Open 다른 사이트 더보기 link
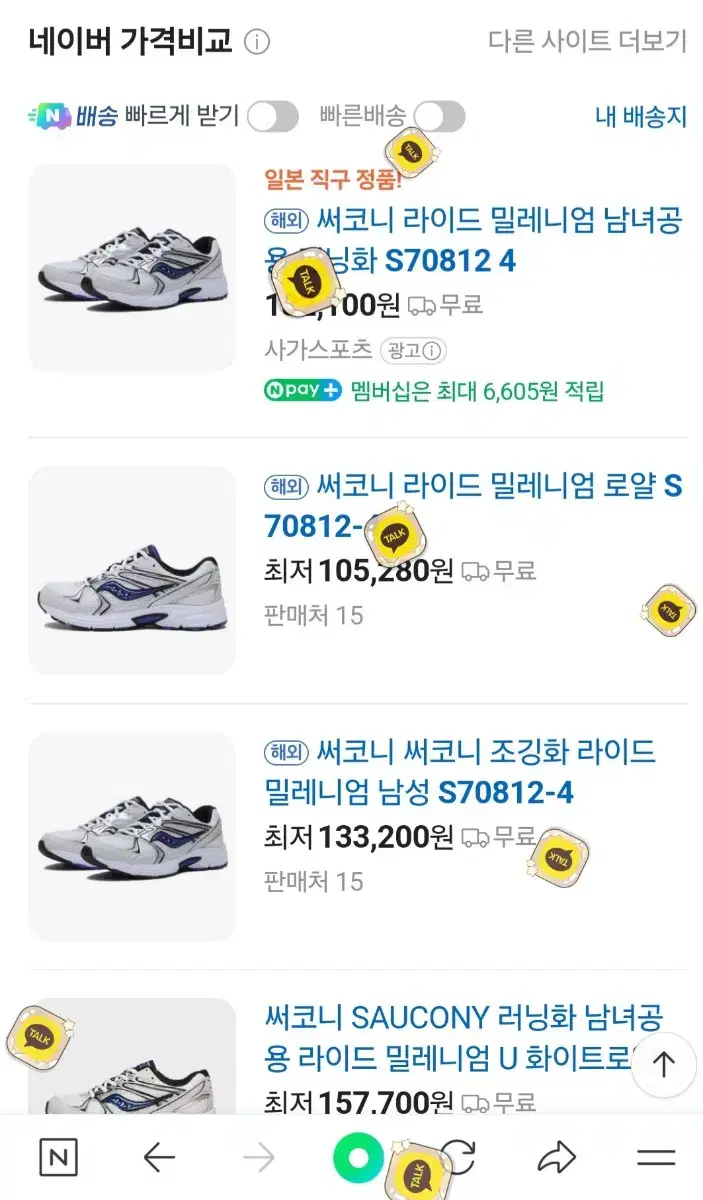The image size is (703, 1200). pyautogui.click(x=588, y=41)
